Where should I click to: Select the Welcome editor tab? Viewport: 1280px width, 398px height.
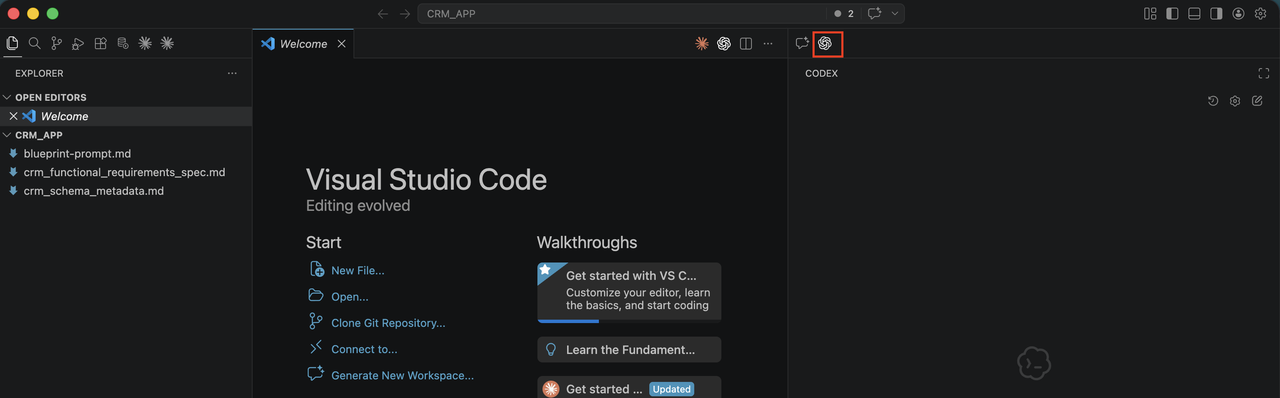303,44
